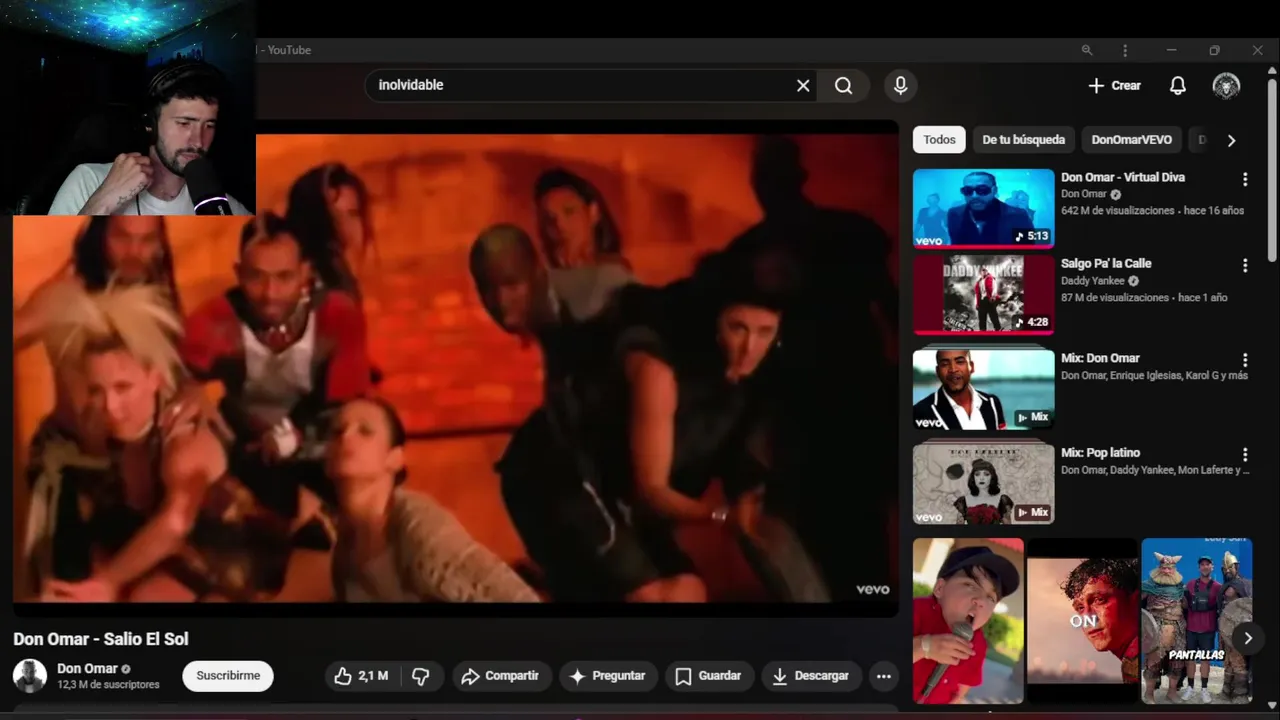Open the Short with boy singing into microphone
The image size is (1280, 720).
pyautogui.click(x=968, y=620)
